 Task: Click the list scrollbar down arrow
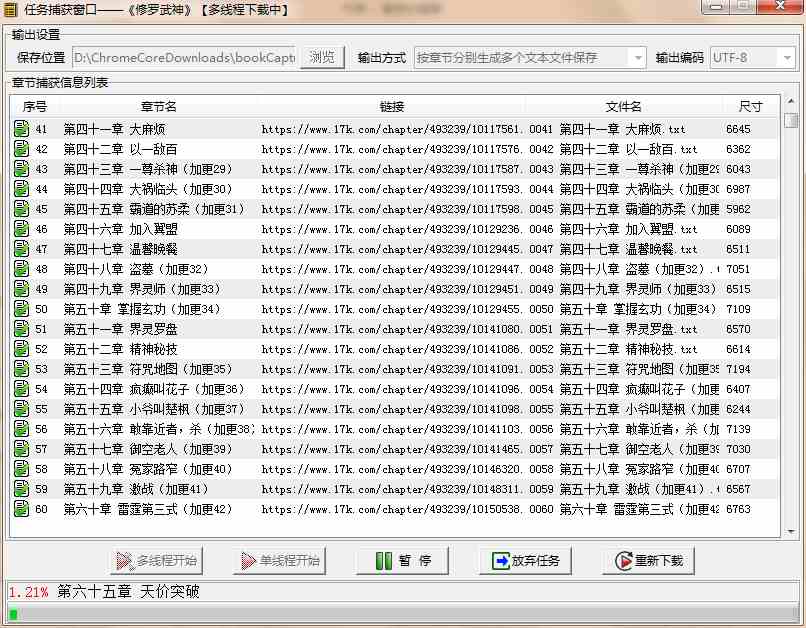click(791, 531)
